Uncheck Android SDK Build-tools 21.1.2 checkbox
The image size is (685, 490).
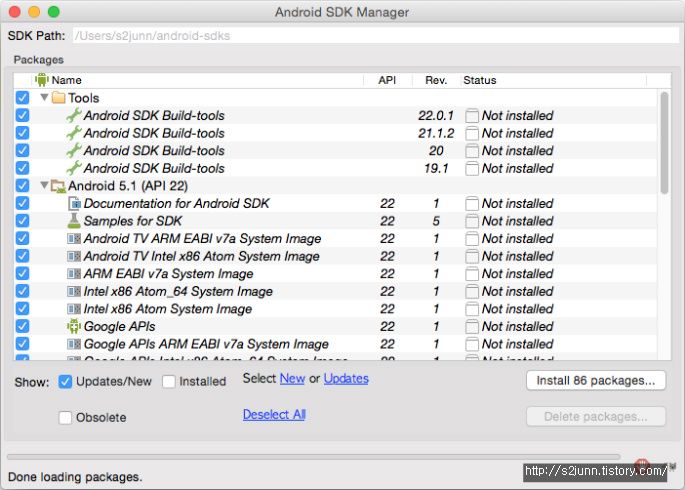tap(22, 133)
